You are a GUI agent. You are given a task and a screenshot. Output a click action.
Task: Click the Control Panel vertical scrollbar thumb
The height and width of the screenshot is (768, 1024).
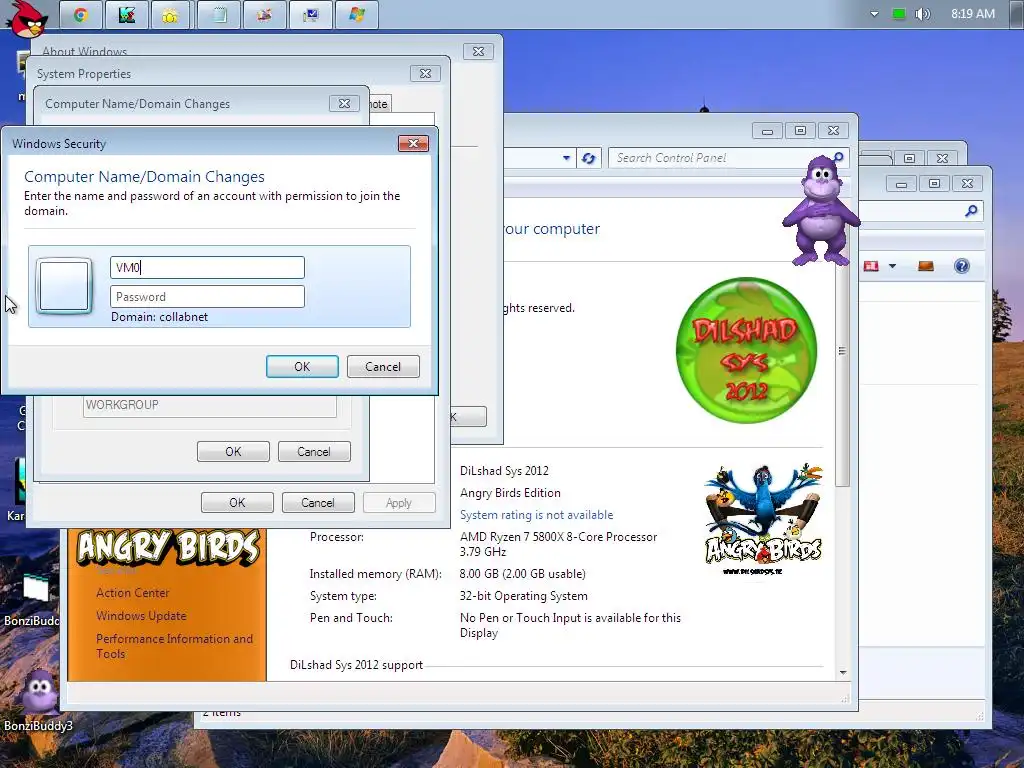tap(842, 351)
